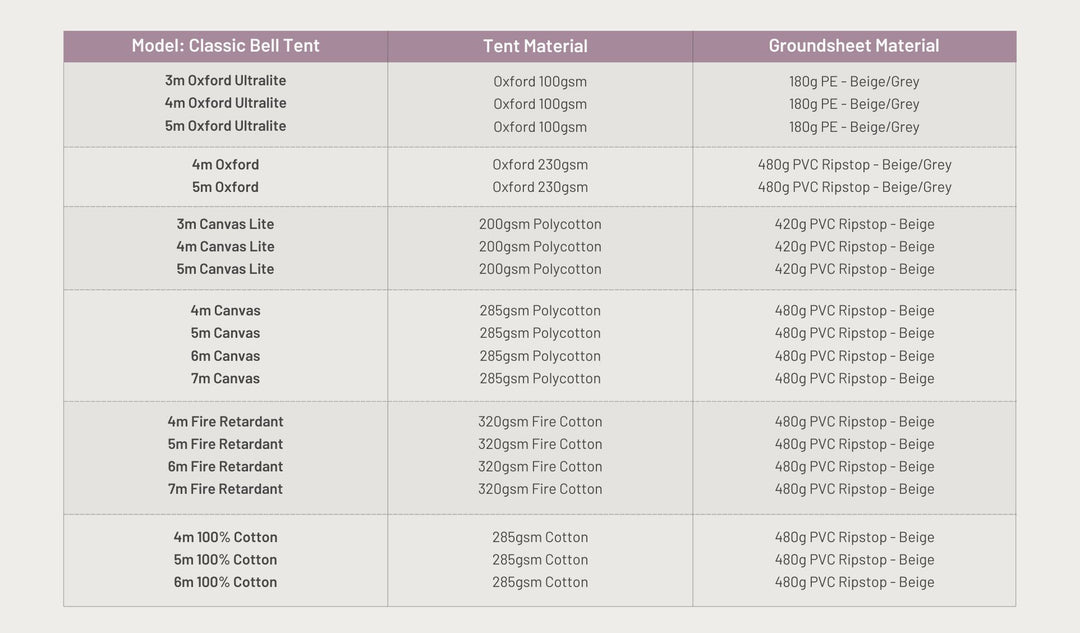Select the "6m Canvas" model entry
Screen dimensions: 1080x633
tap(225, 356)
